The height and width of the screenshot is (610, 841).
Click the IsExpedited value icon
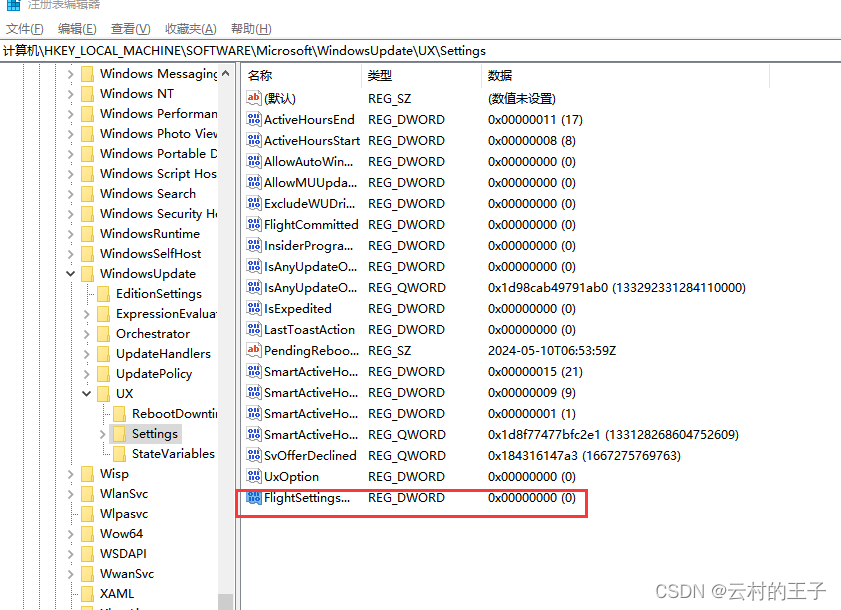254,308
